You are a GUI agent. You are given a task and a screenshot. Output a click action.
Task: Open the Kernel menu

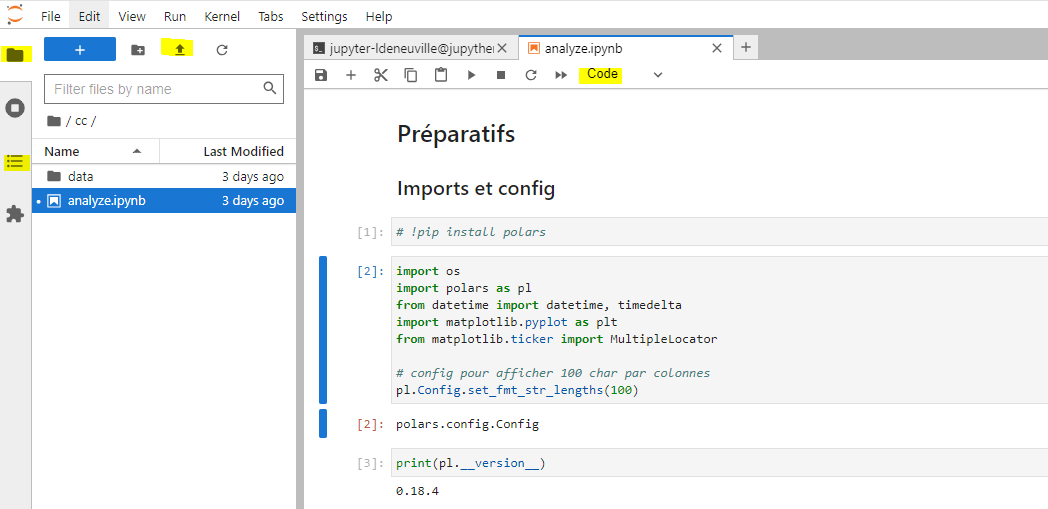point(221,17)
